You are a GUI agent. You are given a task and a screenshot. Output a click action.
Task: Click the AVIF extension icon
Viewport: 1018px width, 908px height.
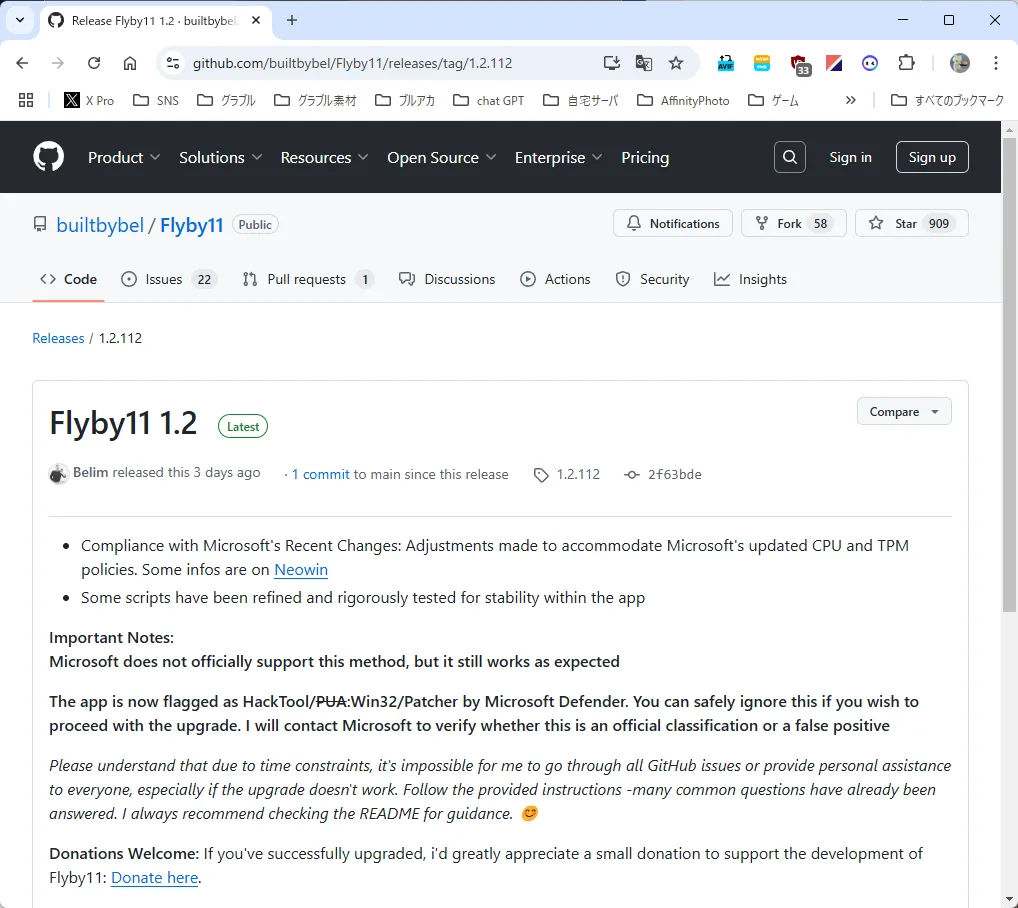coord(725,63)
